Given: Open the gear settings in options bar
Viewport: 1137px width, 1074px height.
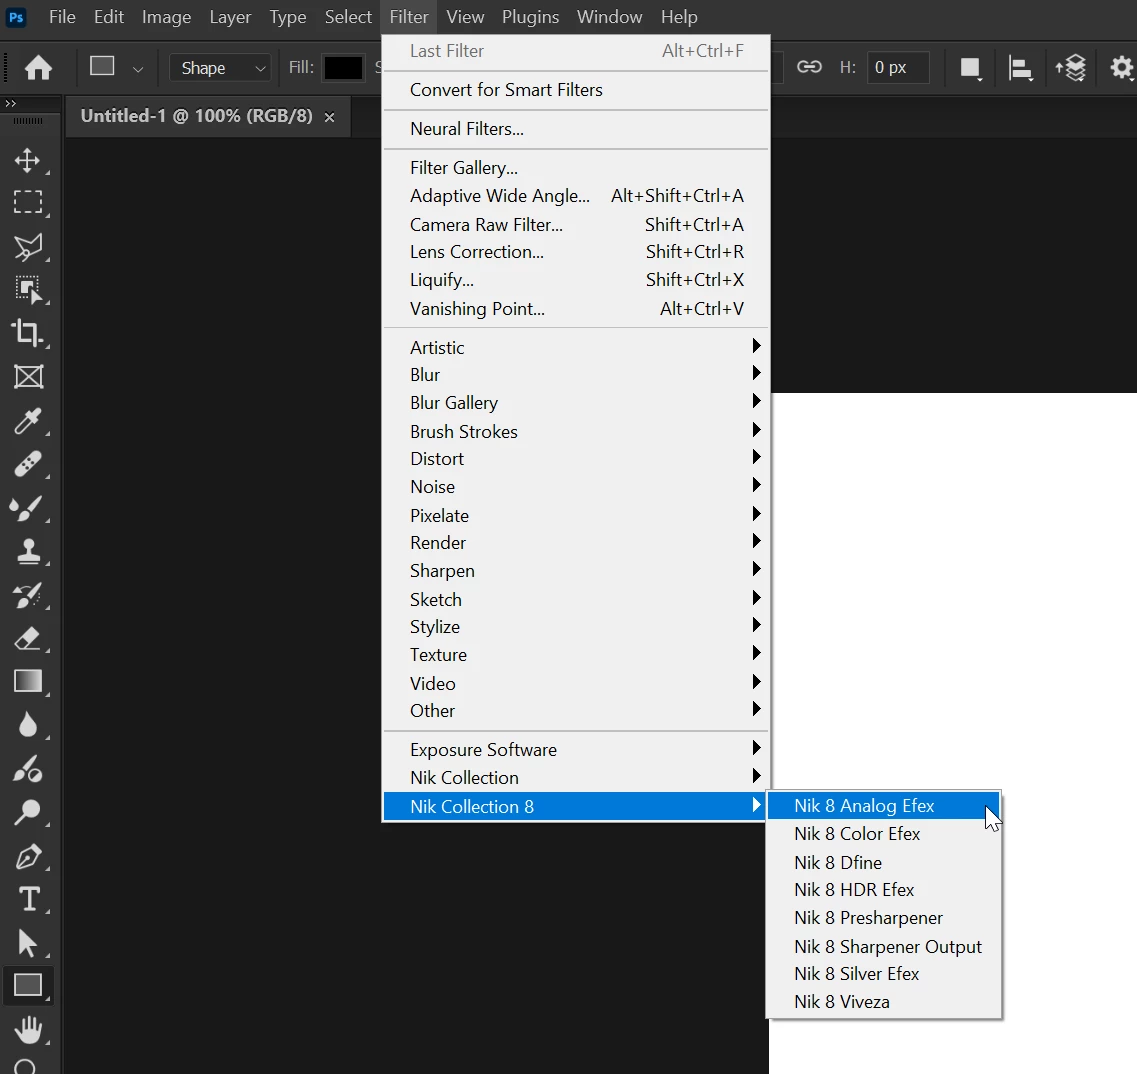Looking at the screenshot, I should click(1122, 67).
